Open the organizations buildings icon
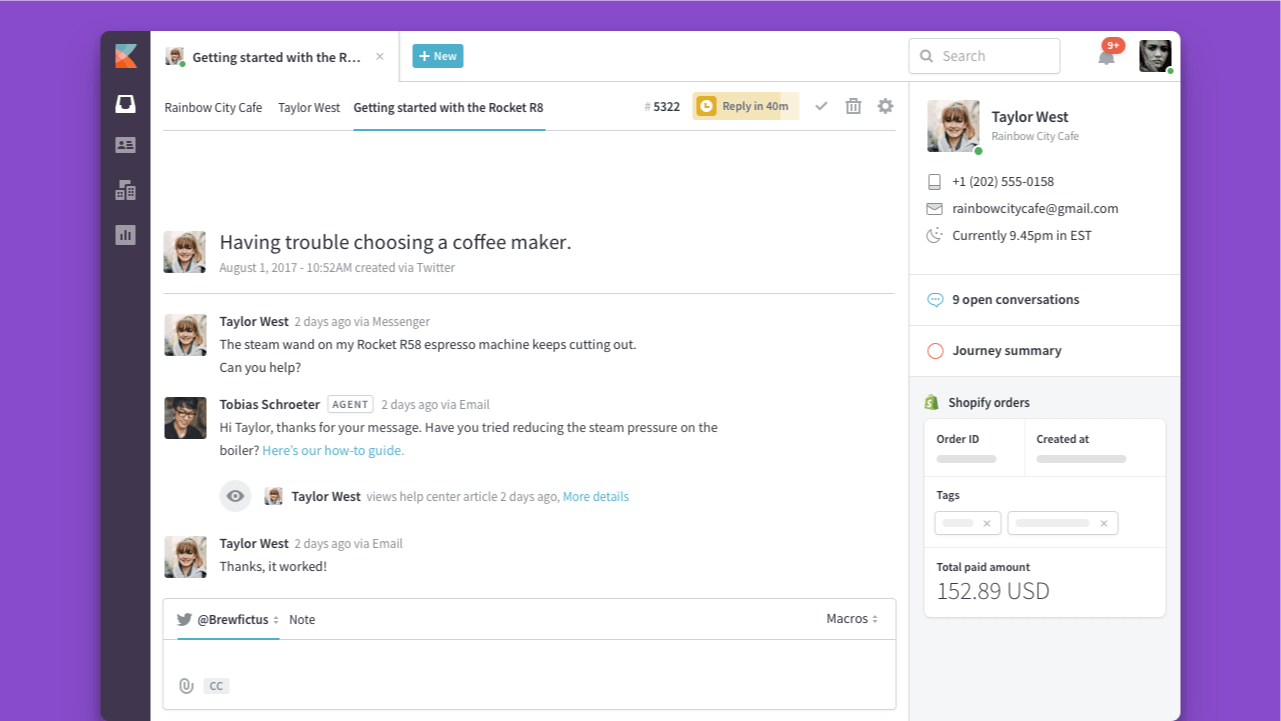 pyautogui.click(x=125, y=190)
